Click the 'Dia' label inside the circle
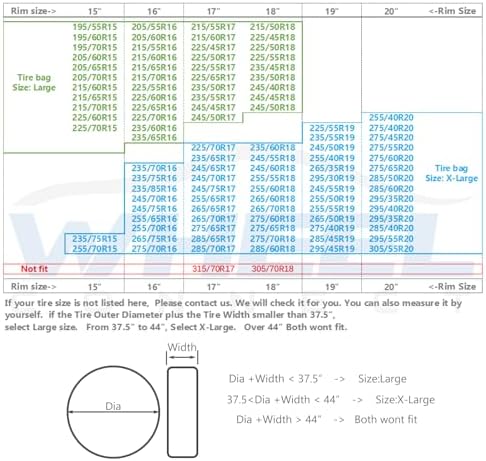Screen dimensions: 486x461 pos(113,406)
